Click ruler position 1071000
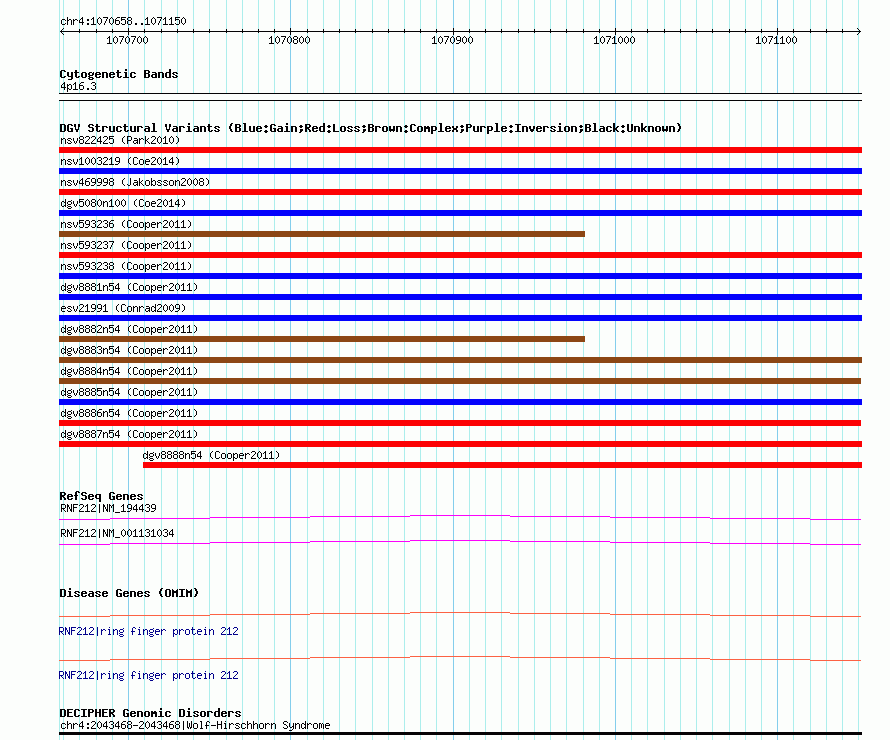890x740 pixels. coord(614,40)
